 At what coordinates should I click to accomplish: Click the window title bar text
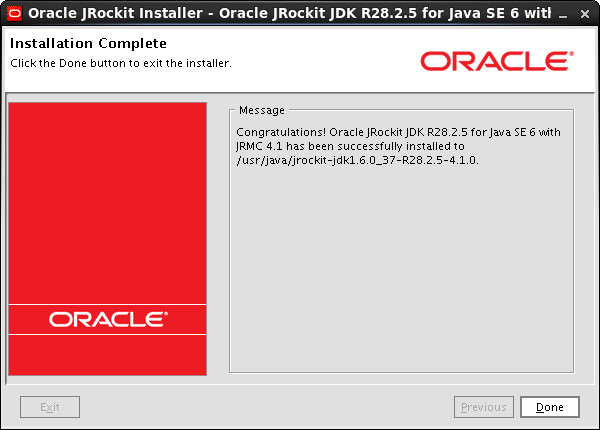point(290,13)
